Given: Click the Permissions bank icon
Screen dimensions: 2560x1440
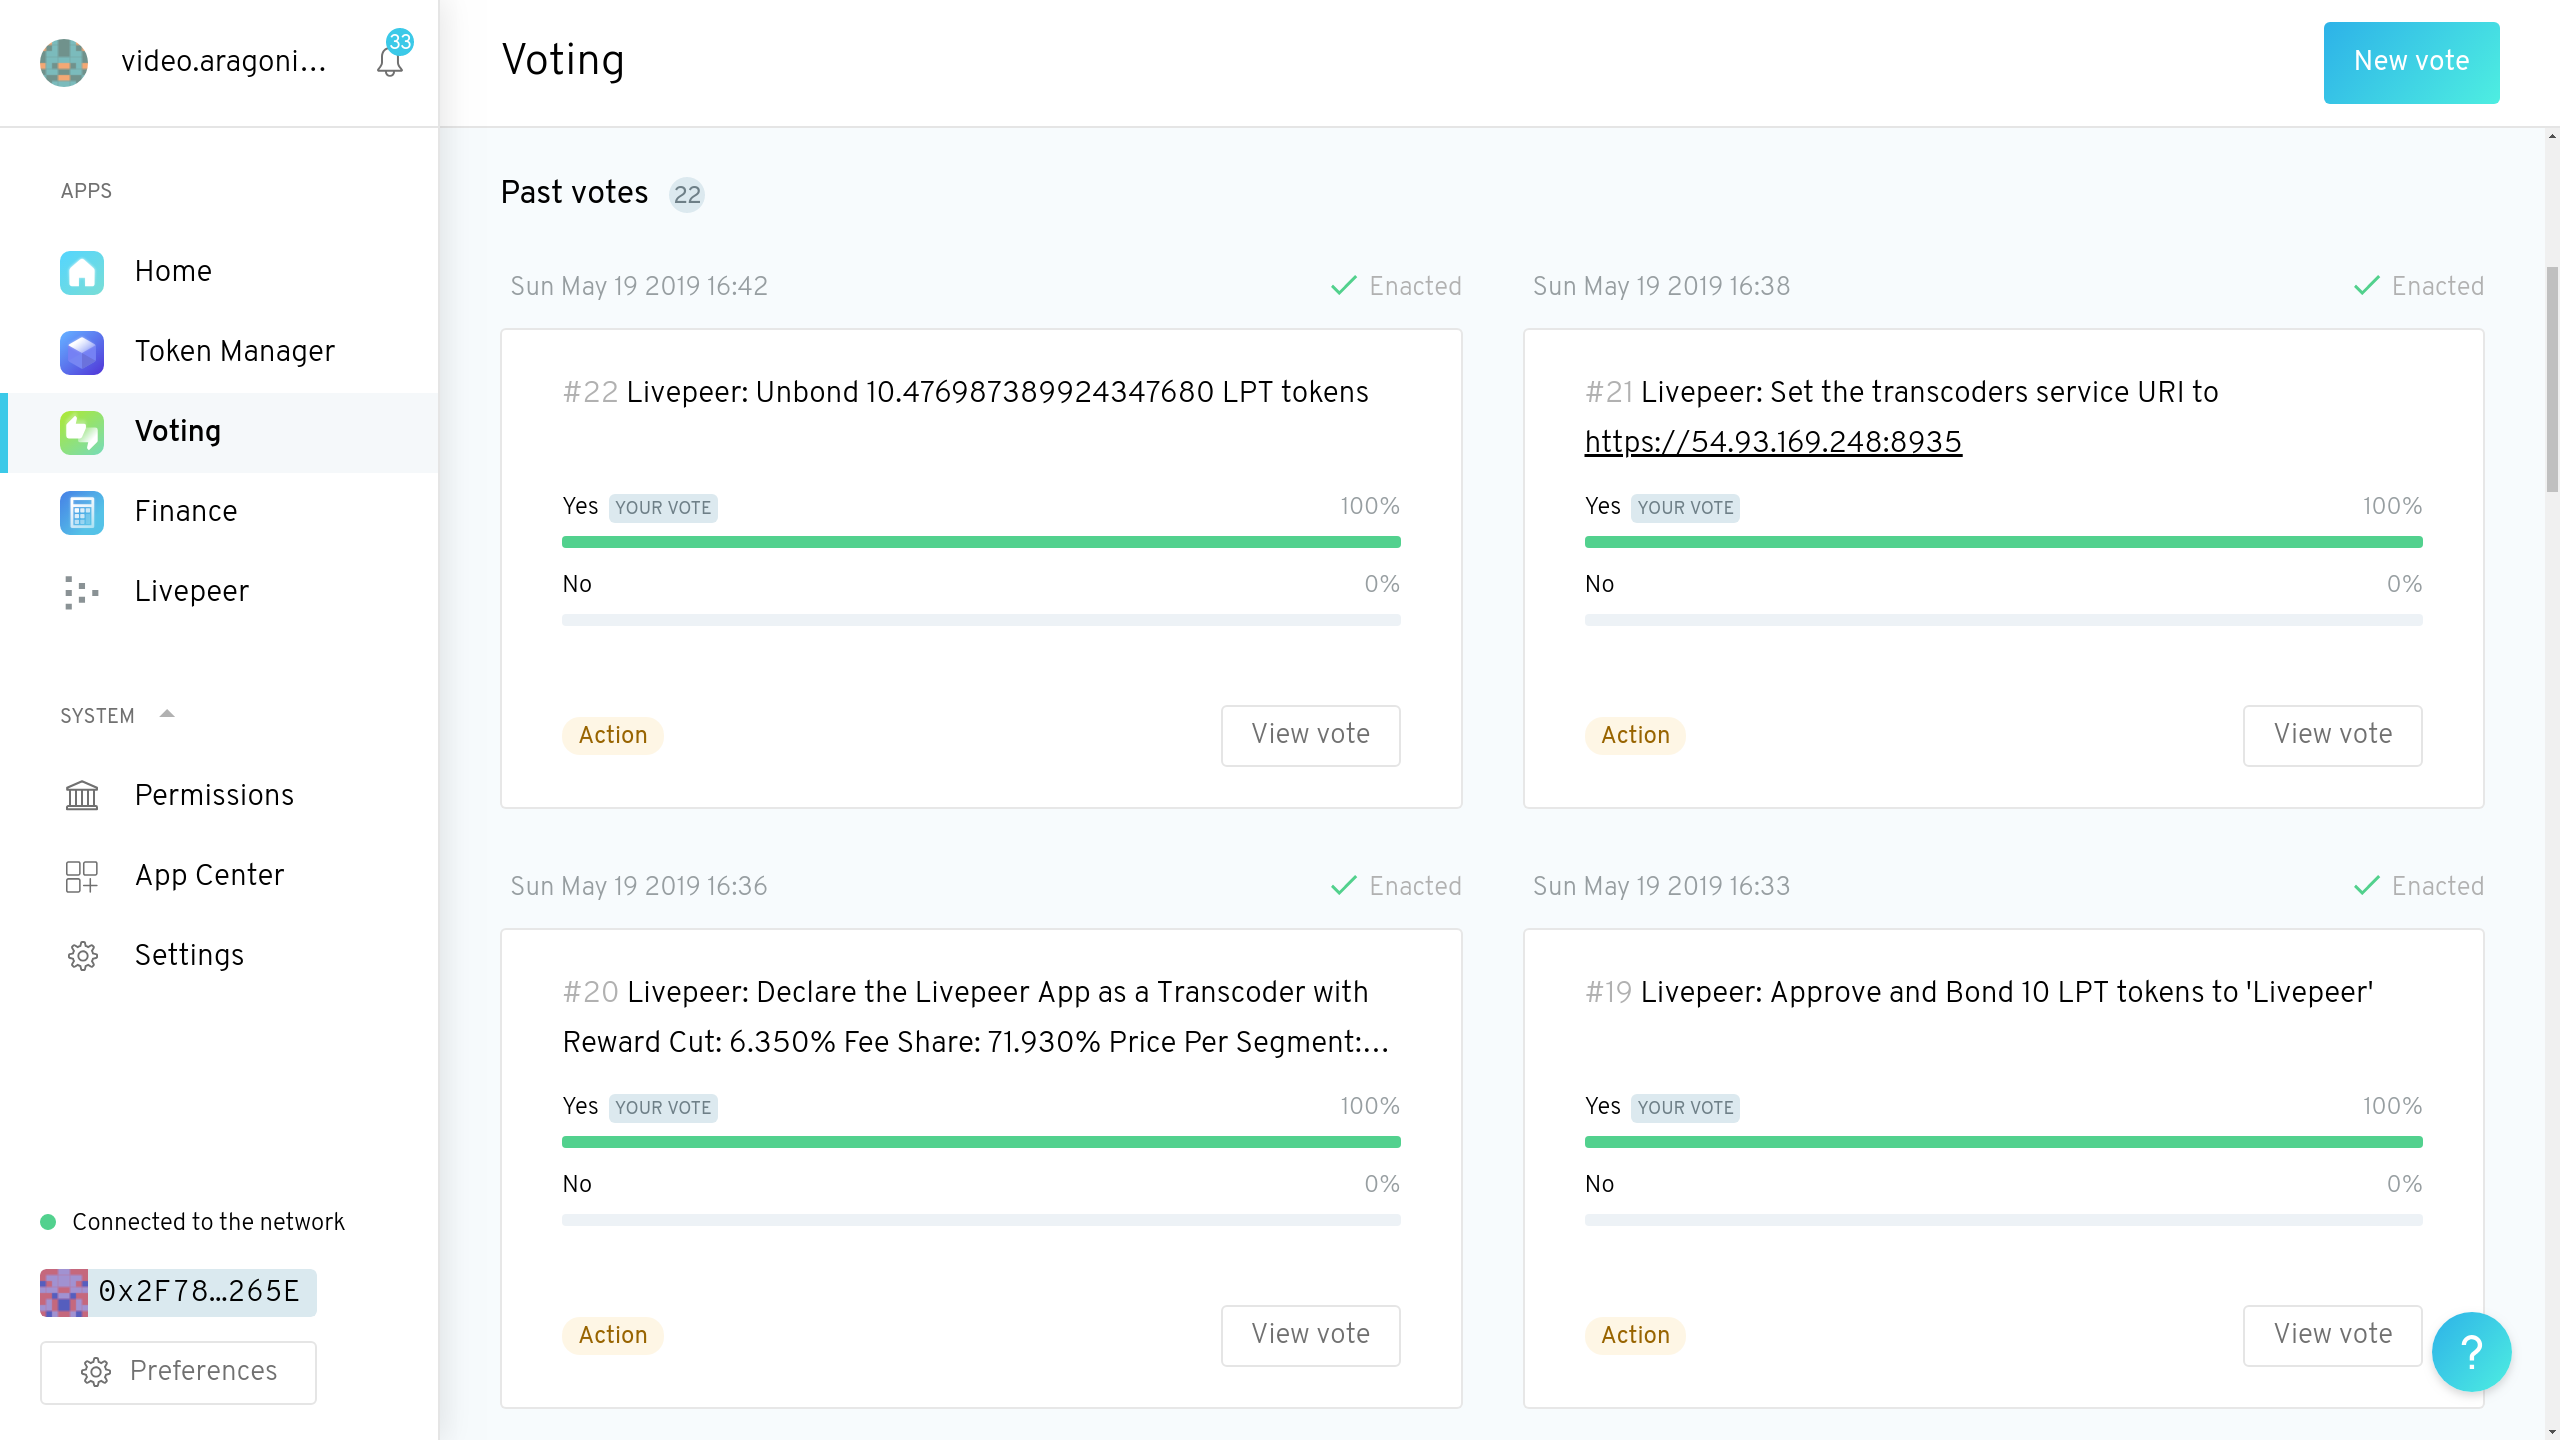Looking at the screenshot, I should point(82,795).
